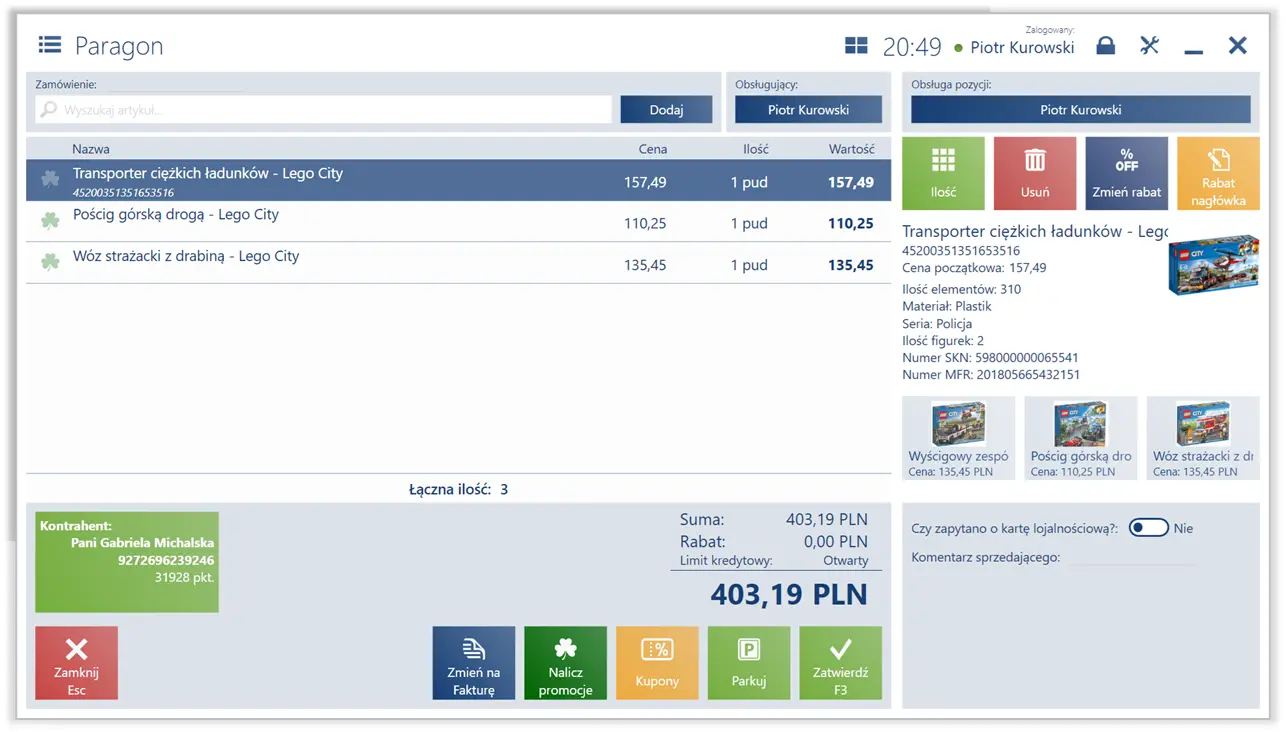Select the Transporter ciężkich ładunków - Lego City row

[458, 181]
